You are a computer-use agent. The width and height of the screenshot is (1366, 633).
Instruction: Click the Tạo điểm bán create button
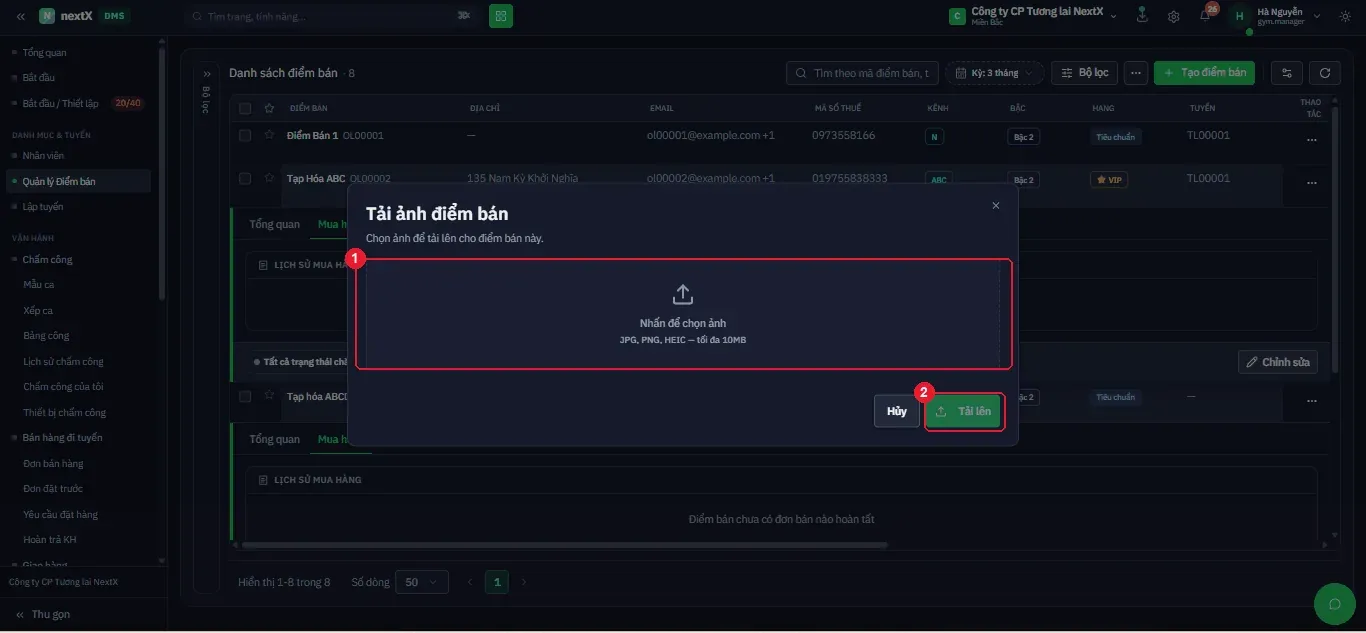coord(1204,73)
